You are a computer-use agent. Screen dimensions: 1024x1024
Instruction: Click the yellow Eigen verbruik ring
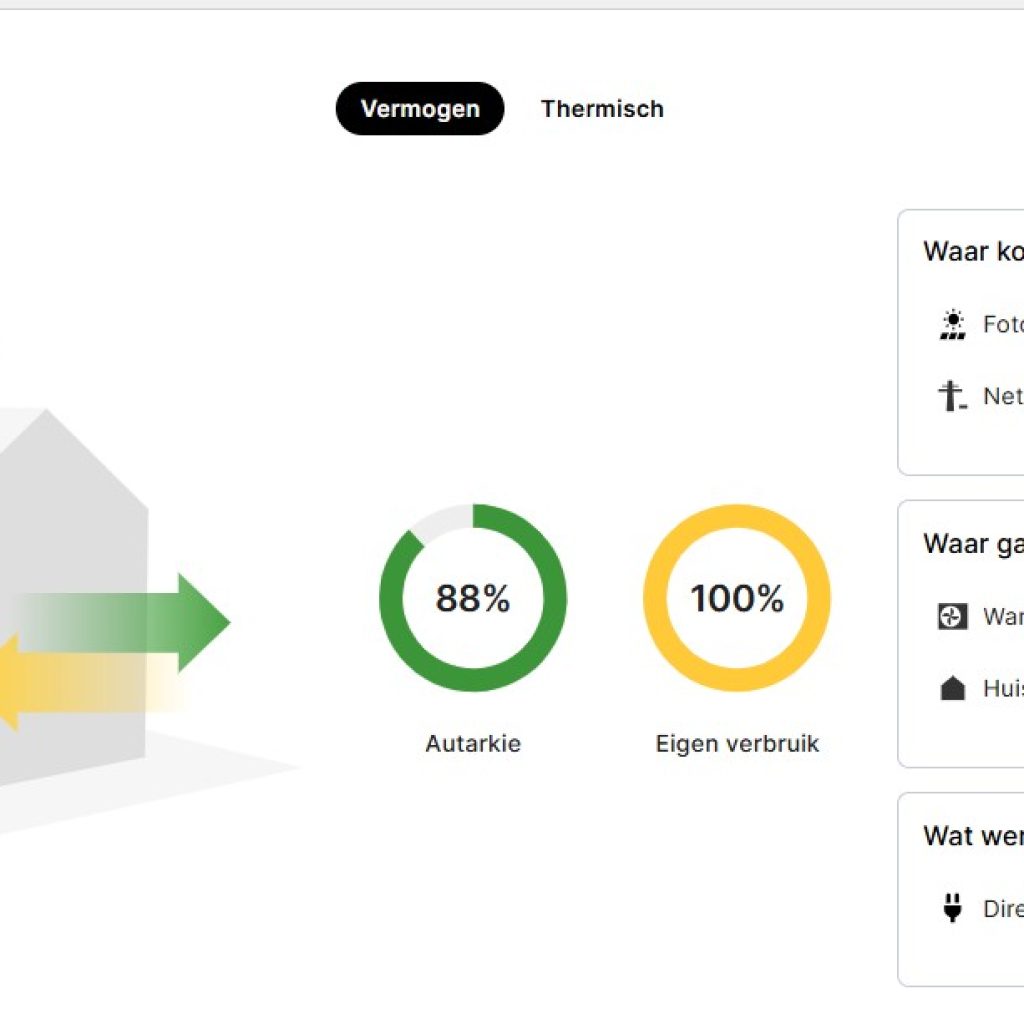655,598
